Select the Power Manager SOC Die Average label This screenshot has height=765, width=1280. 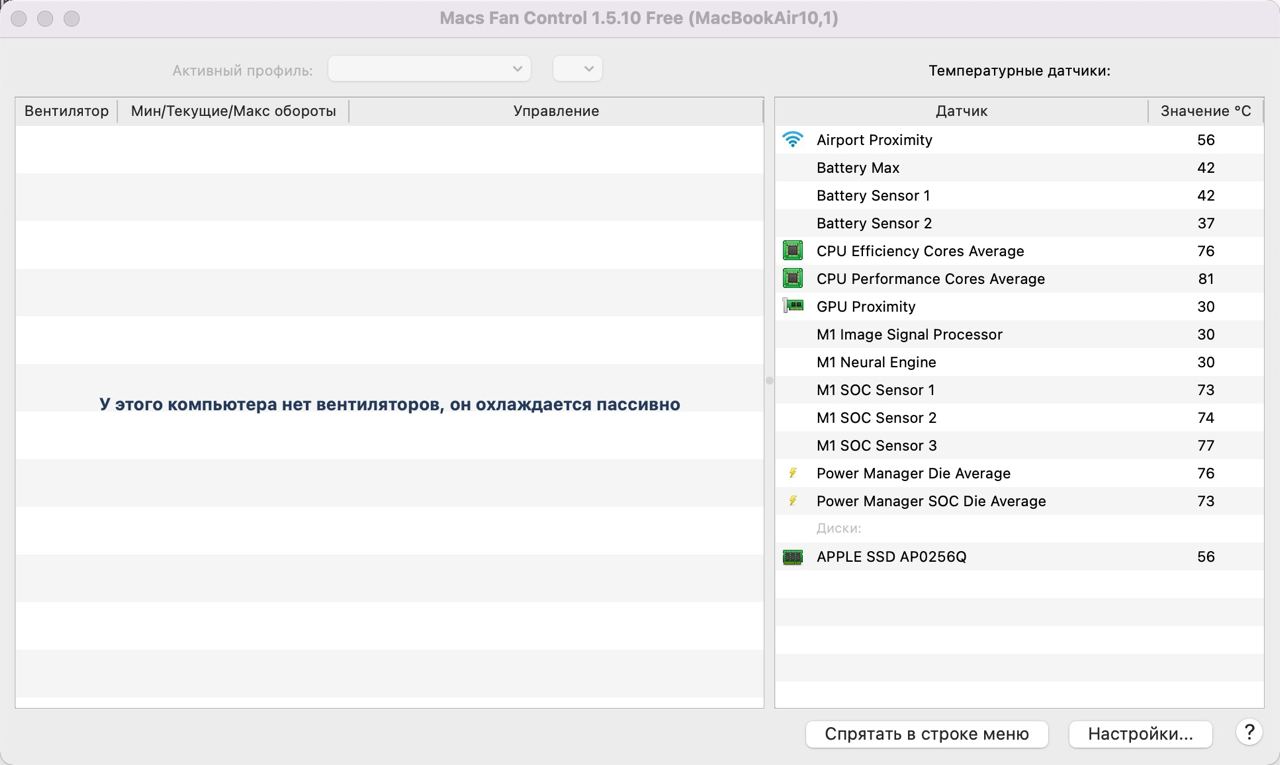click(x=931, y=501)
